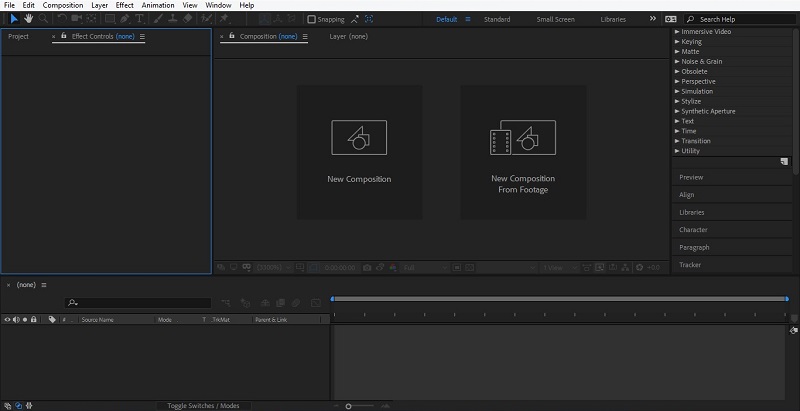Select the Zoom magnifier tool
800x411 pixels.
click(44, 19)
